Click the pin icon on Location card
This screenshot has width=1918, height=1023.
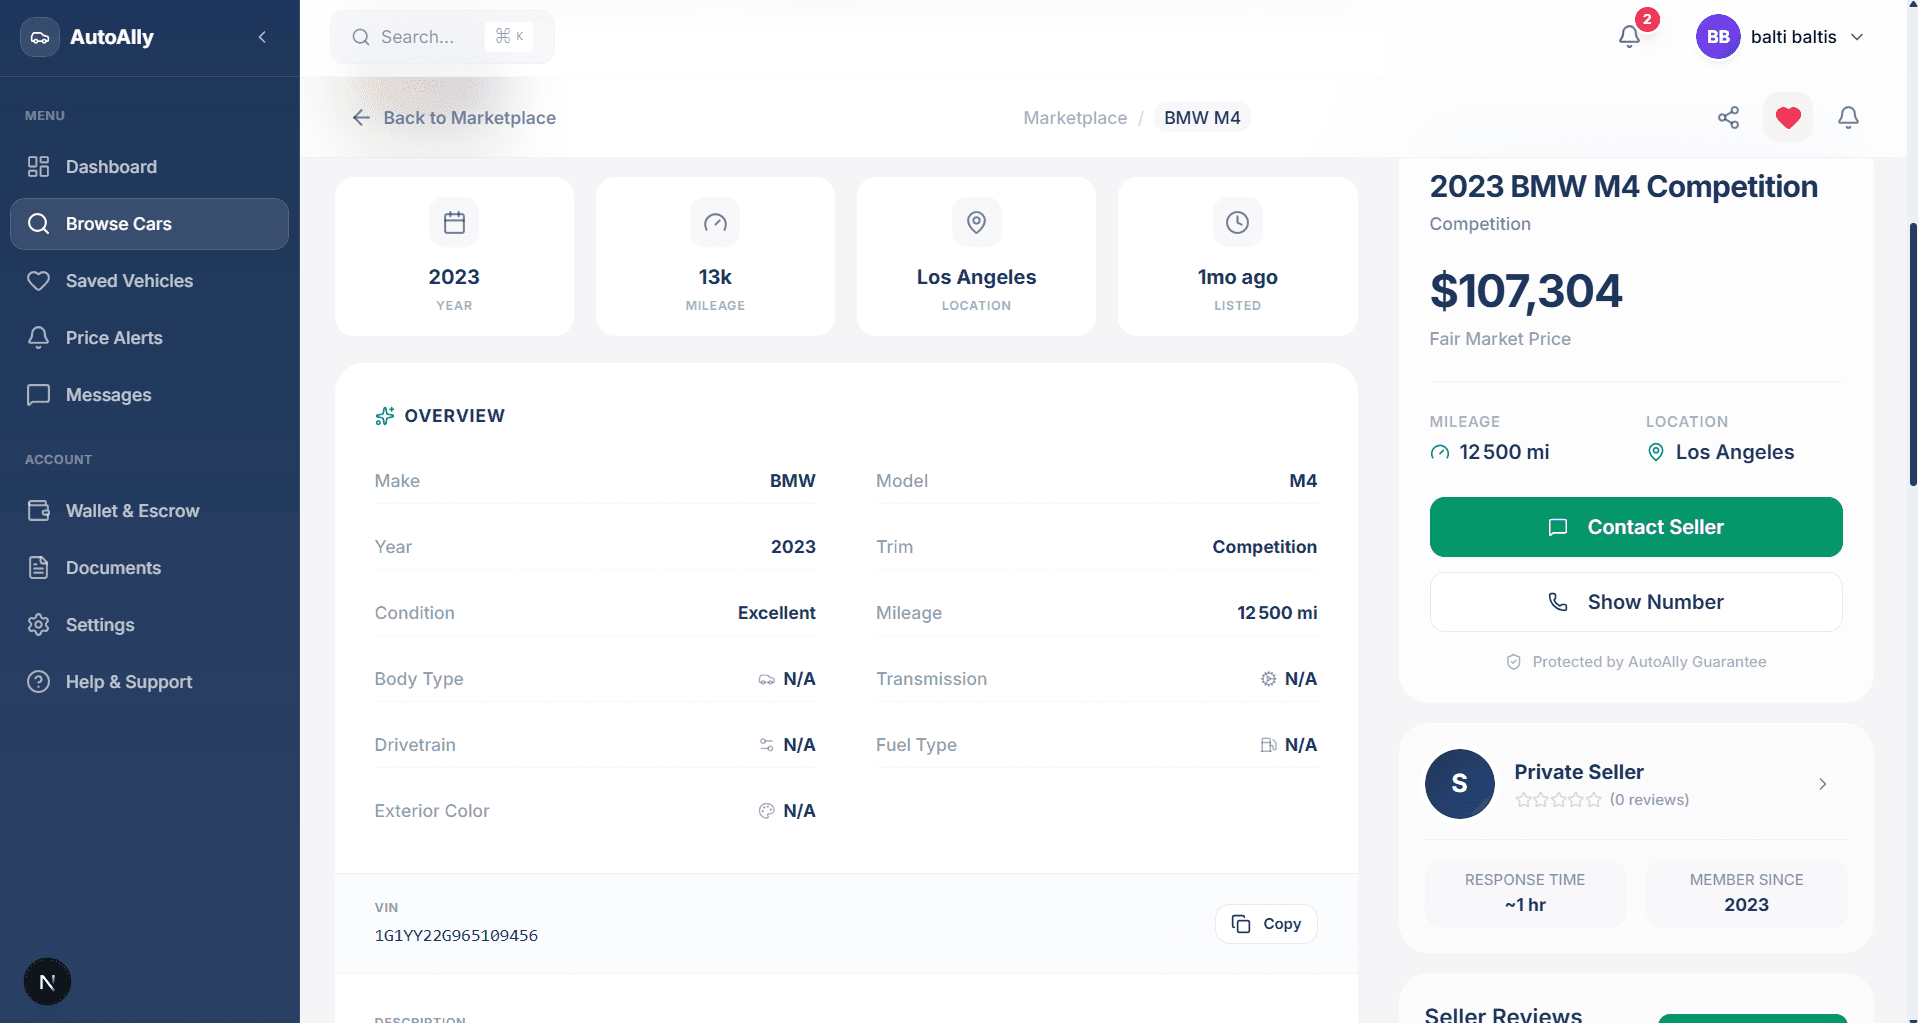[x=976, y=222]
